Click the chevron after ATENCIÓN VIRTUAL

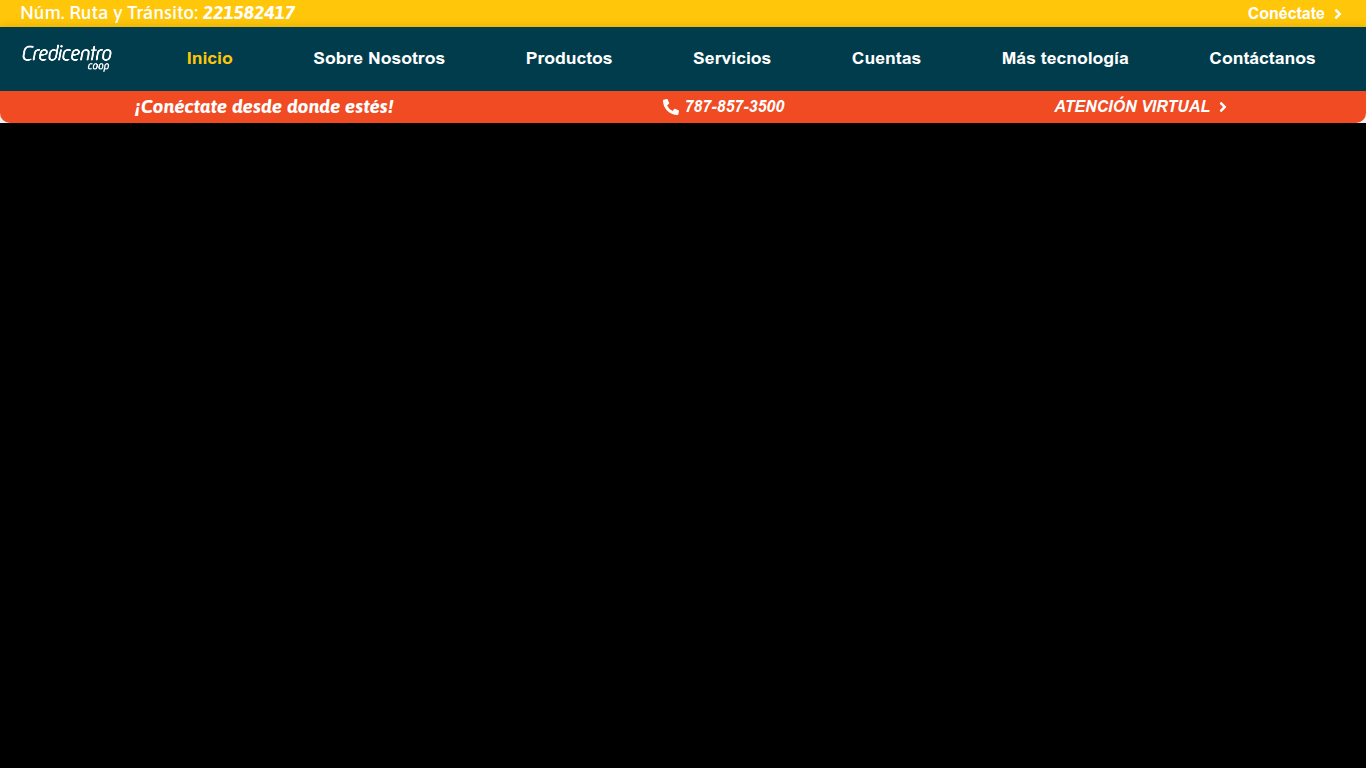1223,107
